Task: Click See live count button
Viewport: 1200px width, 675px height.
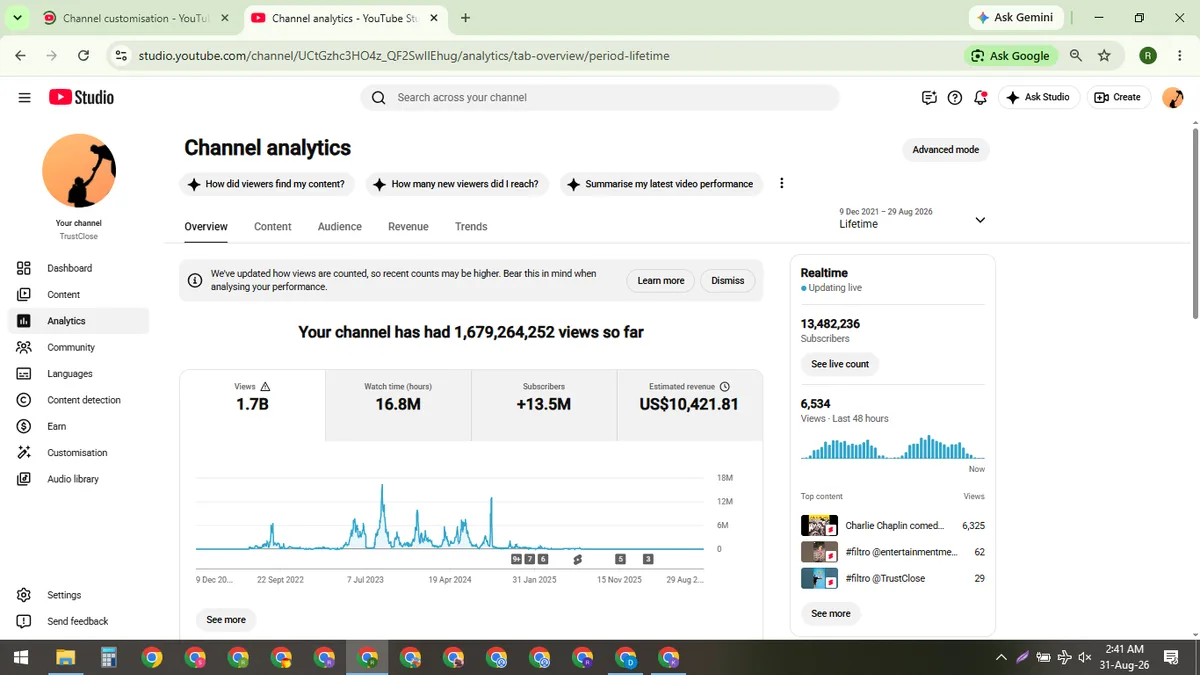Action: 840,364
